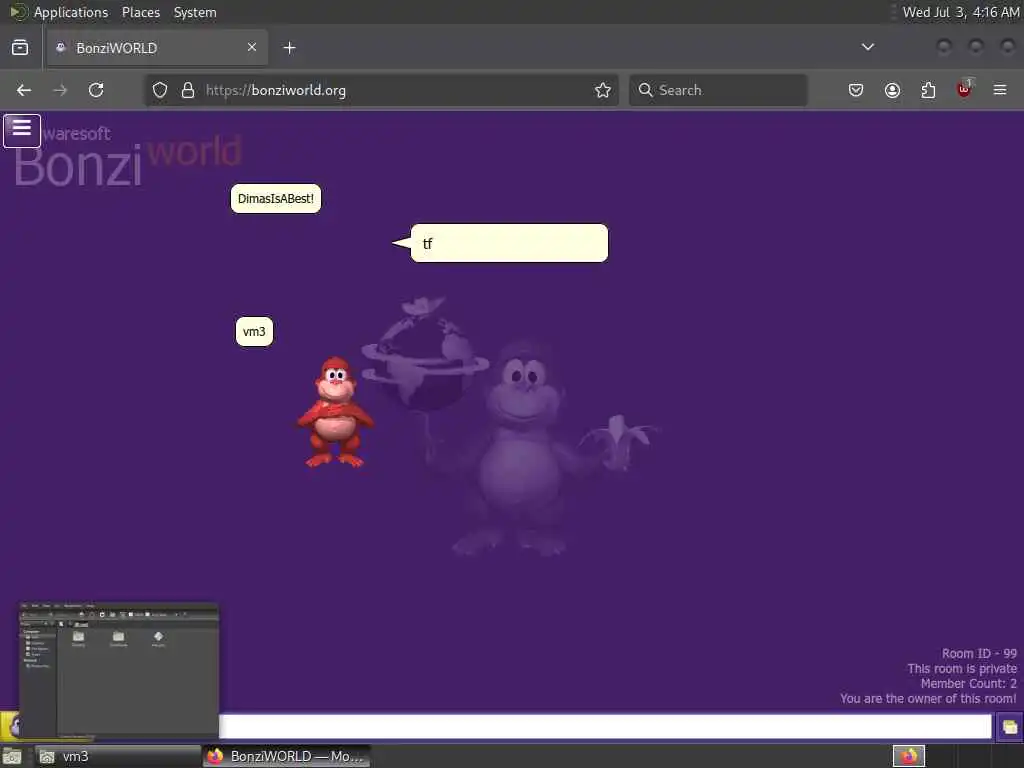
Task: Click the vm3 name tag above Bonzi
Action: point(254,332)
